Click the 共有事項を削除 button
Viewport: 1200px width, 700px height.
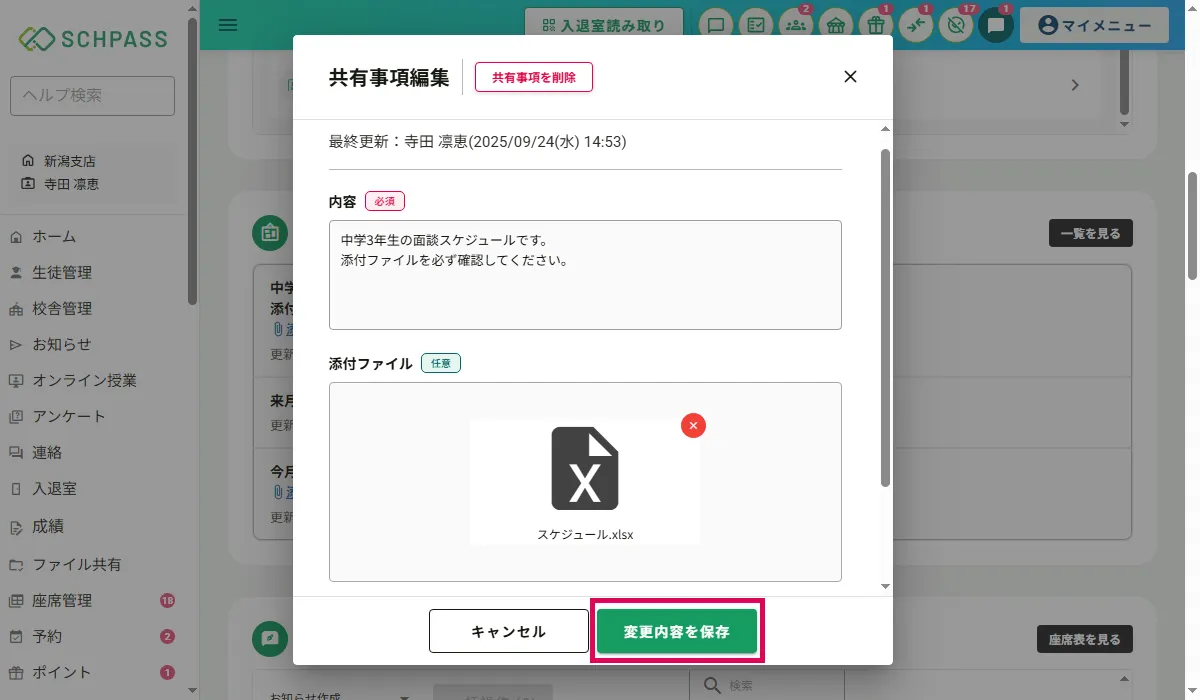[533, 77]
